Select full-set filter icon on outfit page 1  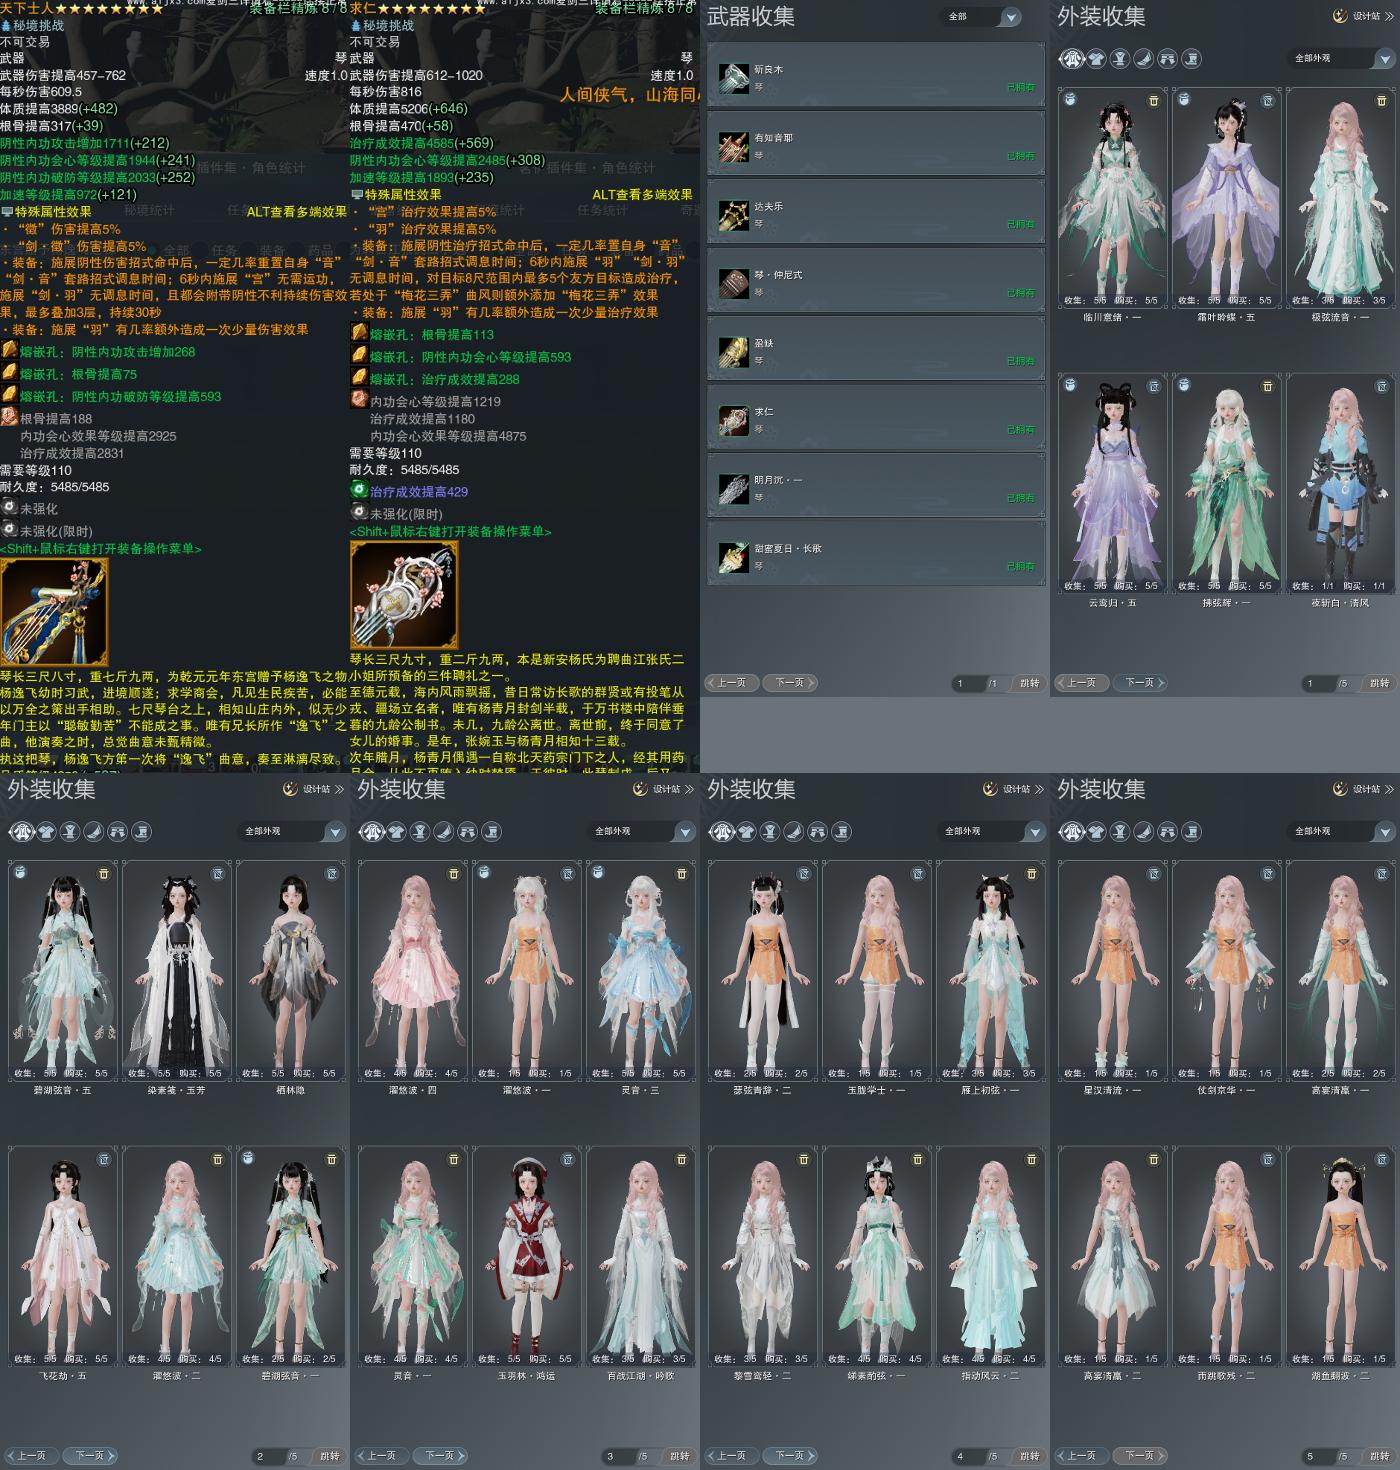[x=1072, y=59]
